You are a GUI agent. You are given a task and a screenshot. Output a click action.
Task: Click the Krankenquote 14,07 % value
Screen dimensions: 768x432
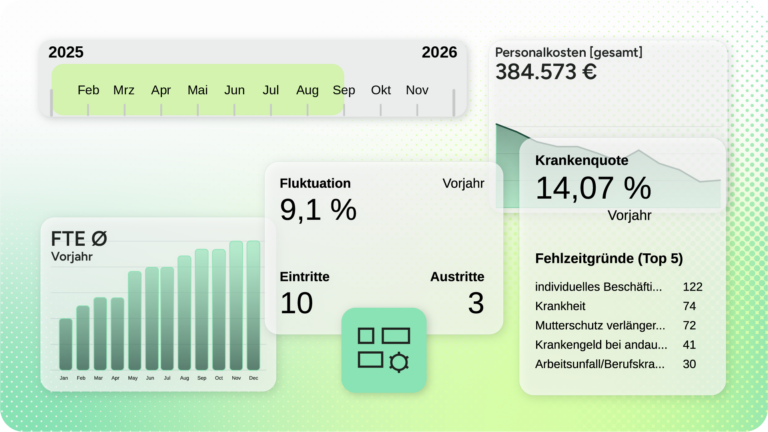(593, 187)
